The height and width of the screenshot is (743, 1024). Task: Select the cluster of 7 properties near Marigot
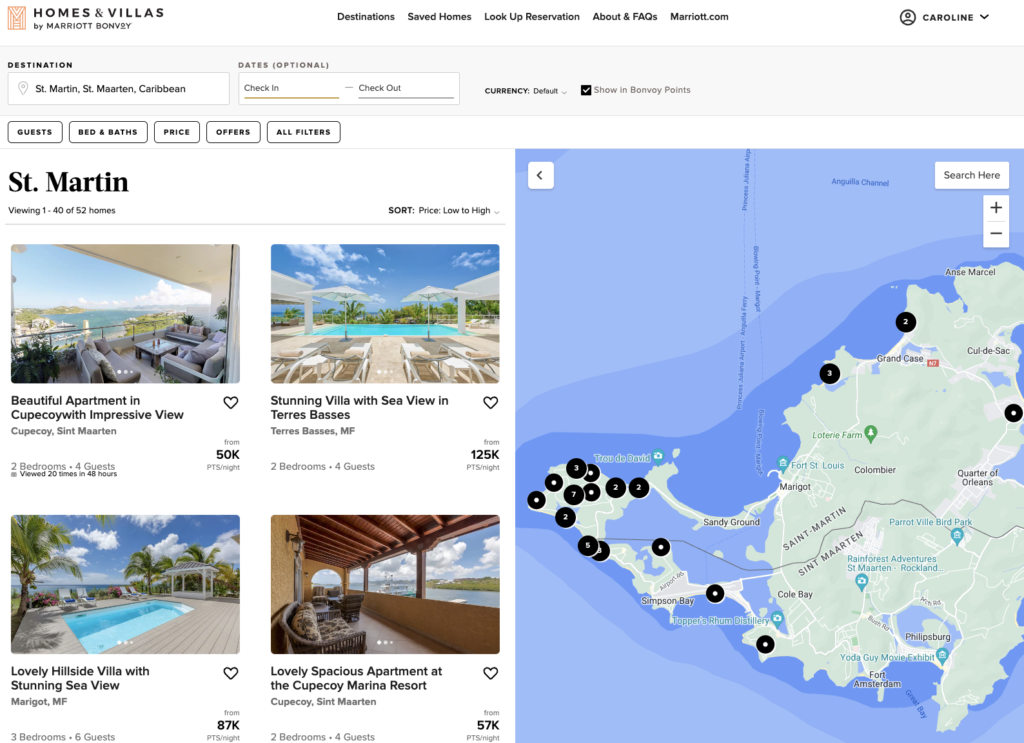pos(573,494)
